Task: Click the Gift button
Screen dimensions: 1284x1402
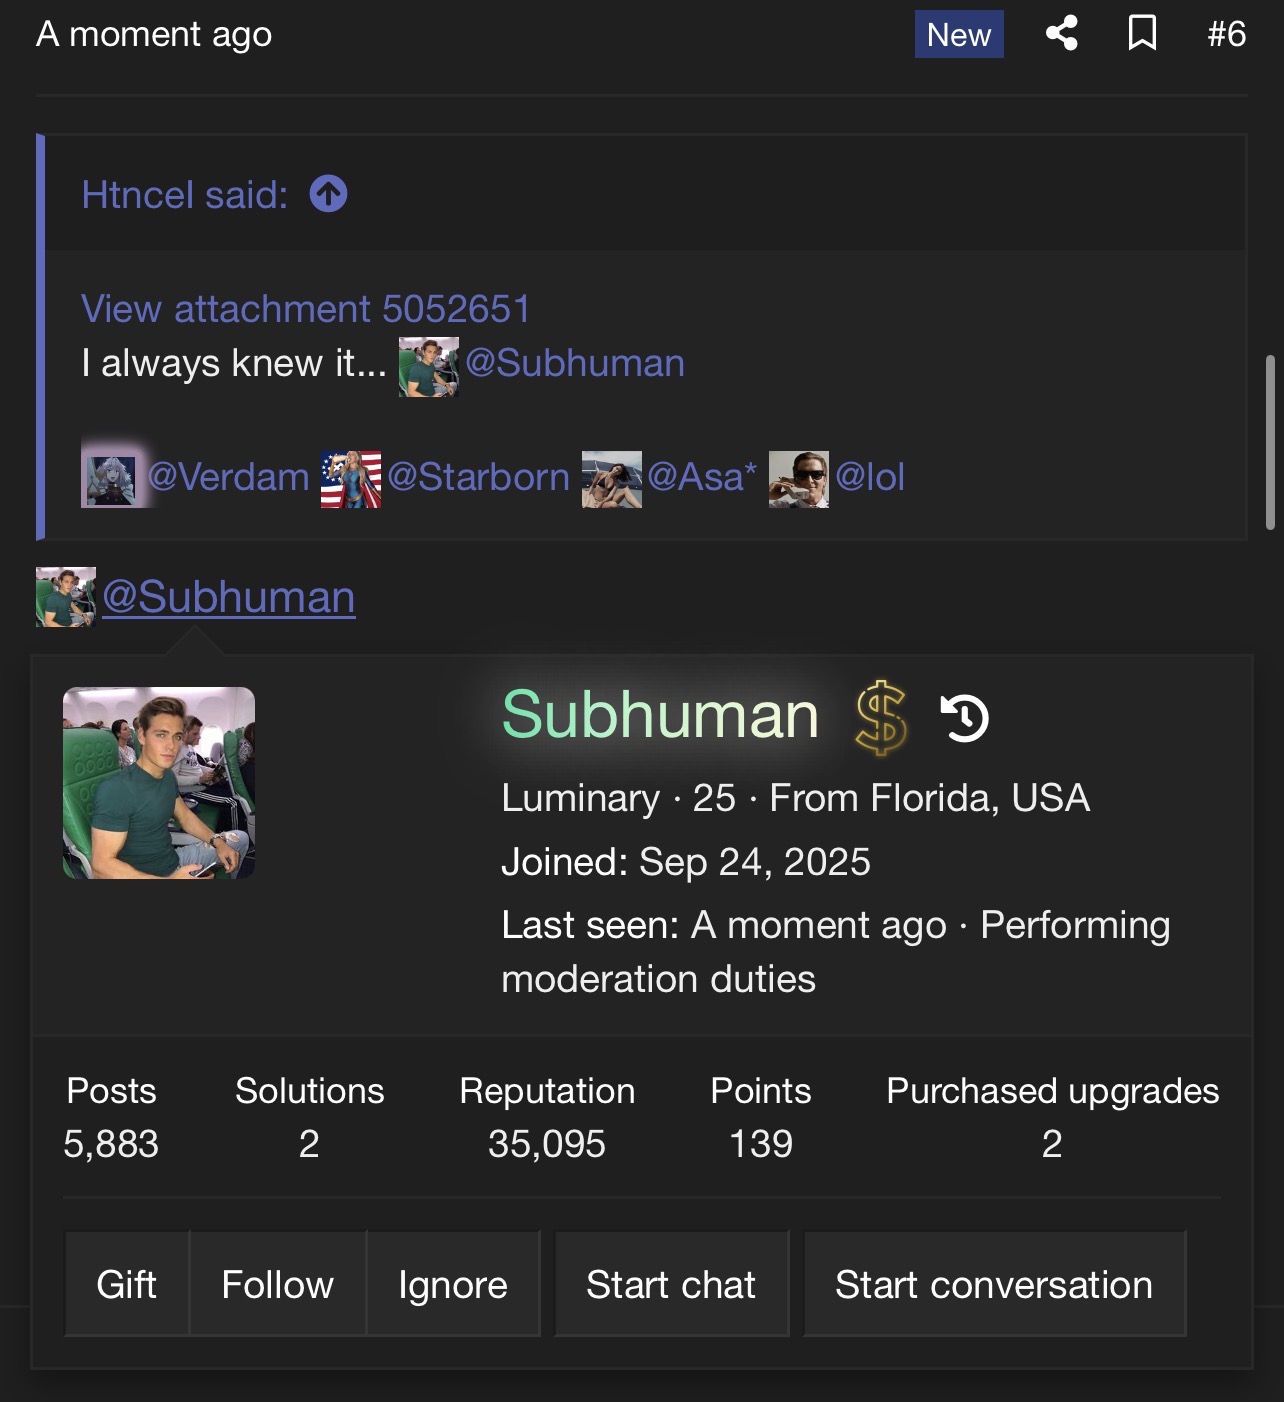Action: [127, 1284]
